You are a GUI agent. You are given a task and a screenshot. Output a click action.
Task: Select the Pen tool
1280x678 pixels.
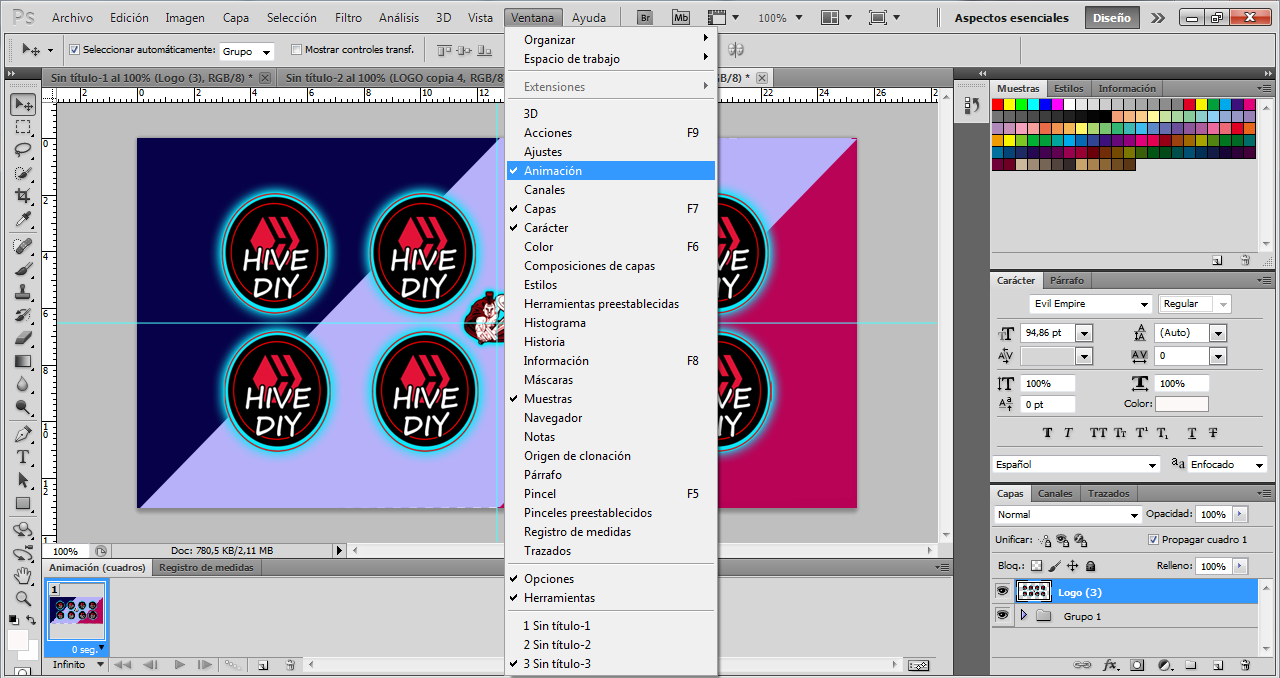coord(23,434)
